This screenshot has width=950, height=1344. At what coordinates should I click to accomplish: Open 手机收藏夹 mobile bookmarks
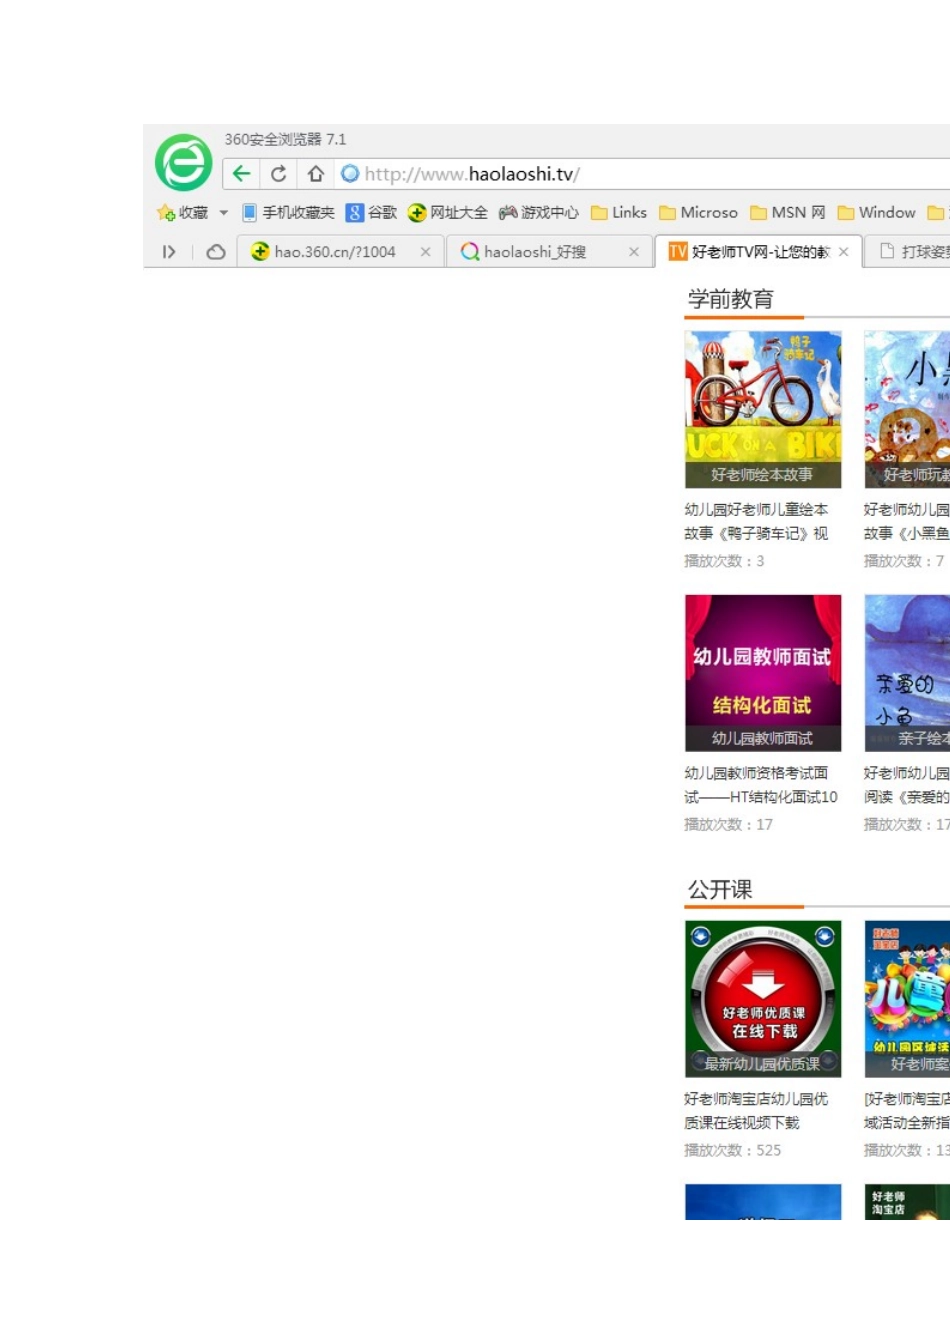tap(288, 213)
